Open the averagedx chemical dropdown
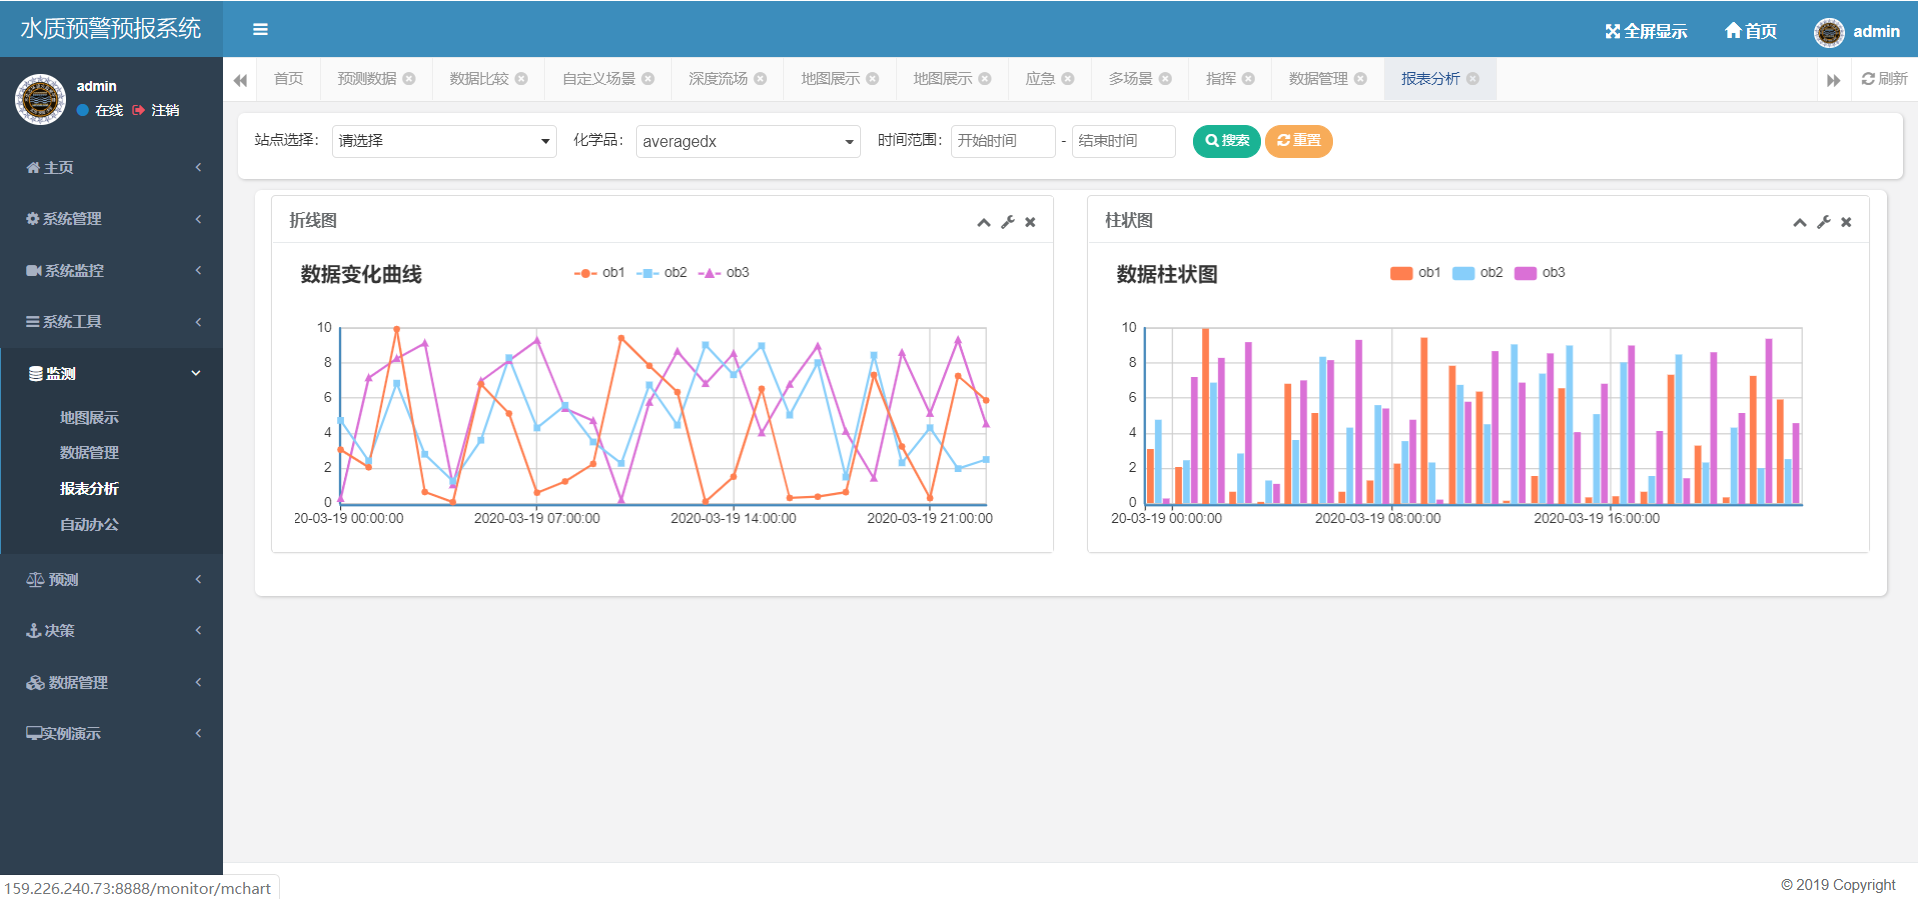The width and height of the screenshot is (1918, 899). click(x=748, y=141)
